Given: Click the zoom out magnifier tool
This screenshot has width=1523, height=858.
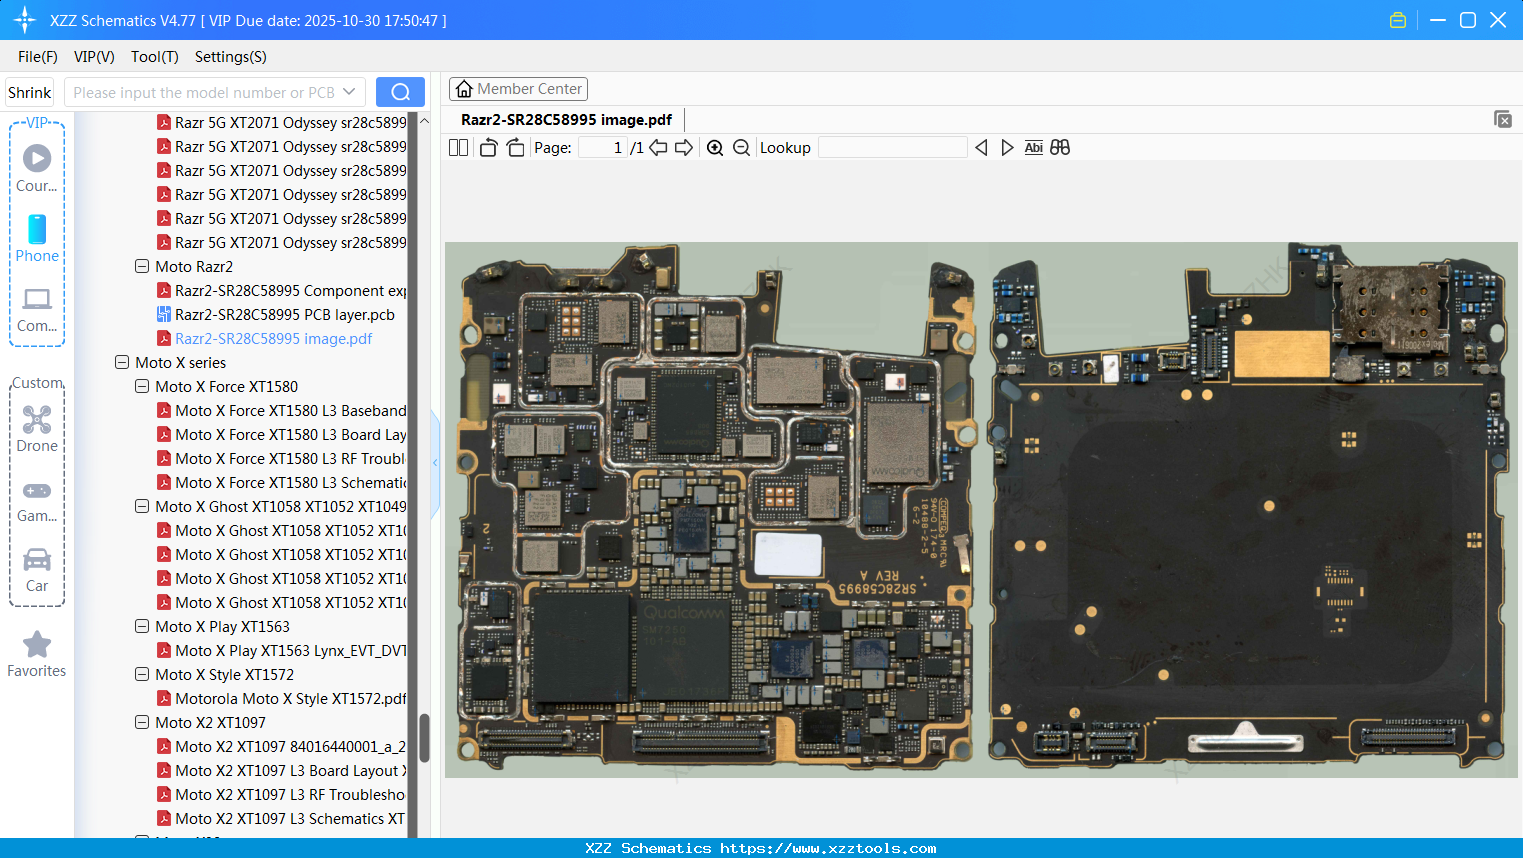Looking at the screenshot, I should click(741, 147).
